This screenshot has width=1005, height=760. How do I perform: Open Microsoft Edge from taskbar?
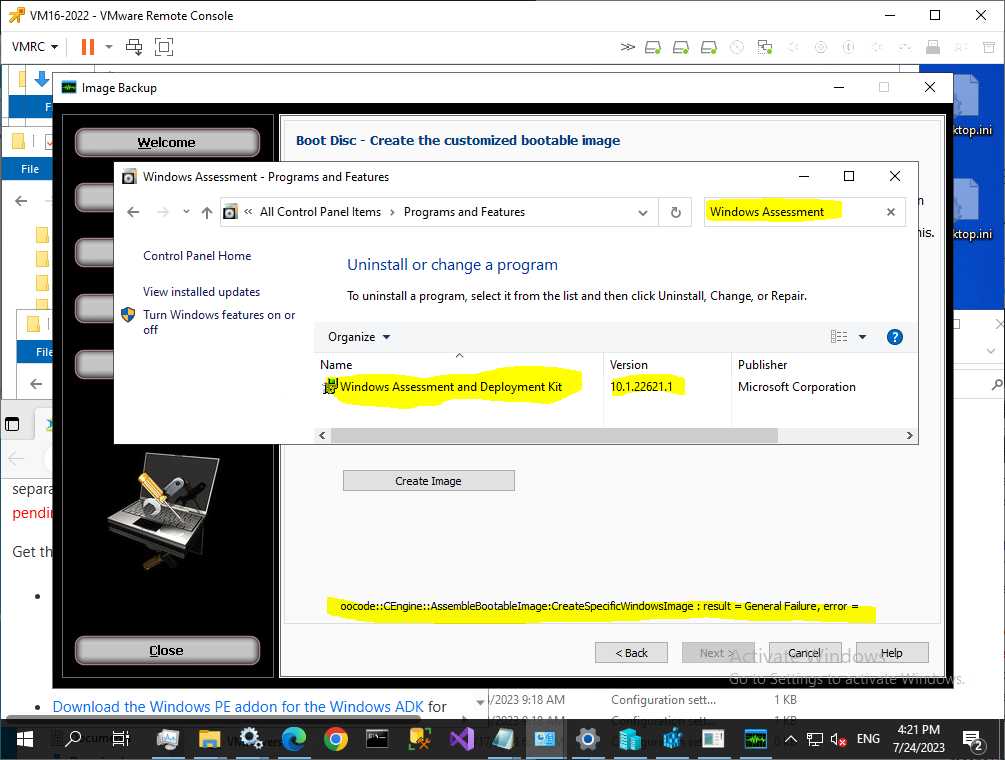294,739
